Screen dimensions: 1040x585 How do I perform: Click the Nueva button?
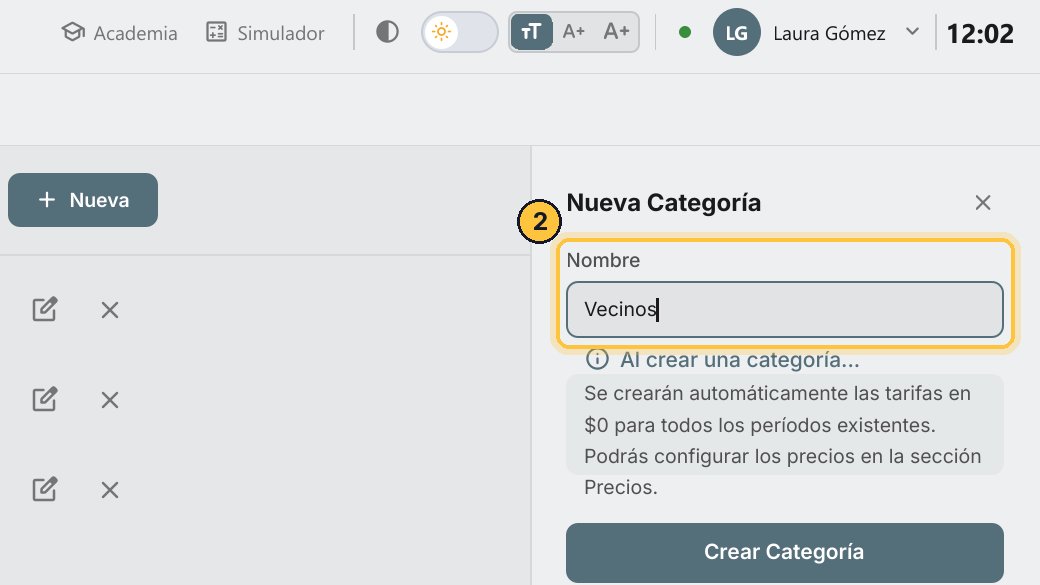(83, 200)
